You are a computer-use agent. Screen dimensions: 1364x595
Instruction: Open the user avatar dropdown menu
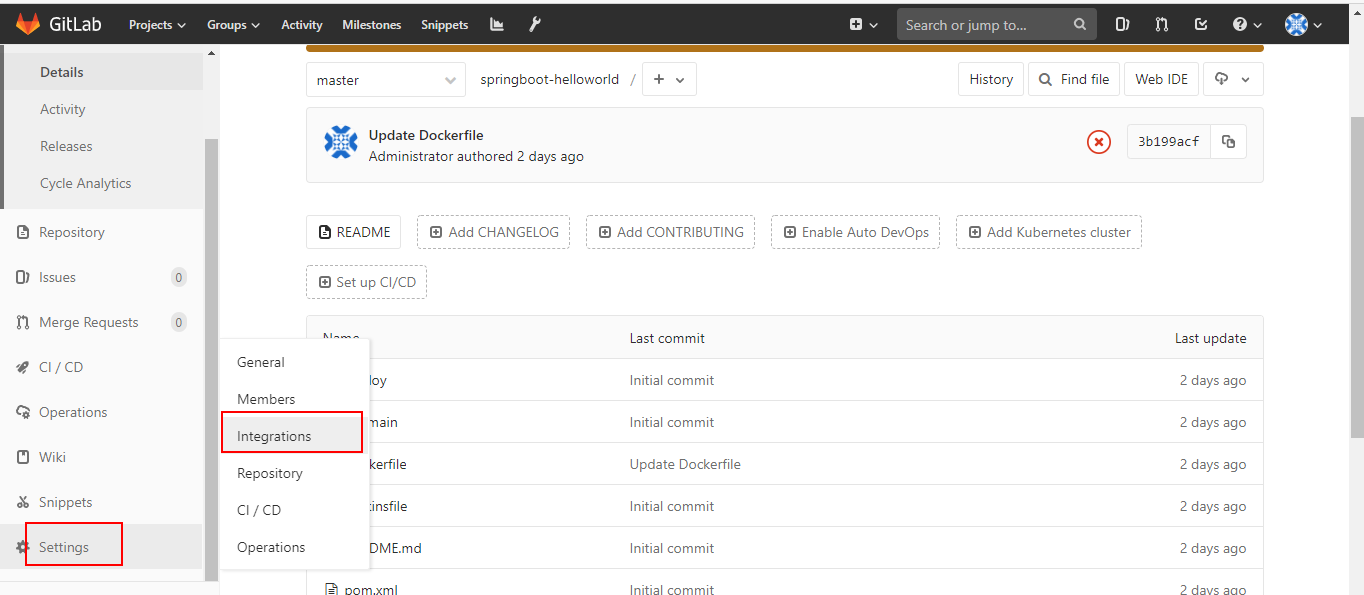pyautogui.click(x=1303, y=25)
